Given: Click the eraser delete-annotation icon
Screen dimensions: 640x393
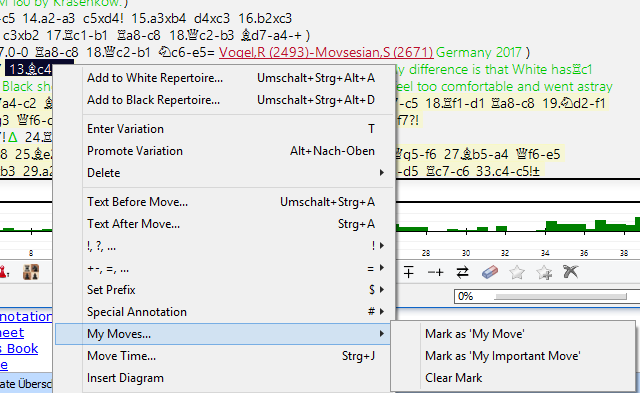Looking at the screenshot, I should [x=490, y=272].
